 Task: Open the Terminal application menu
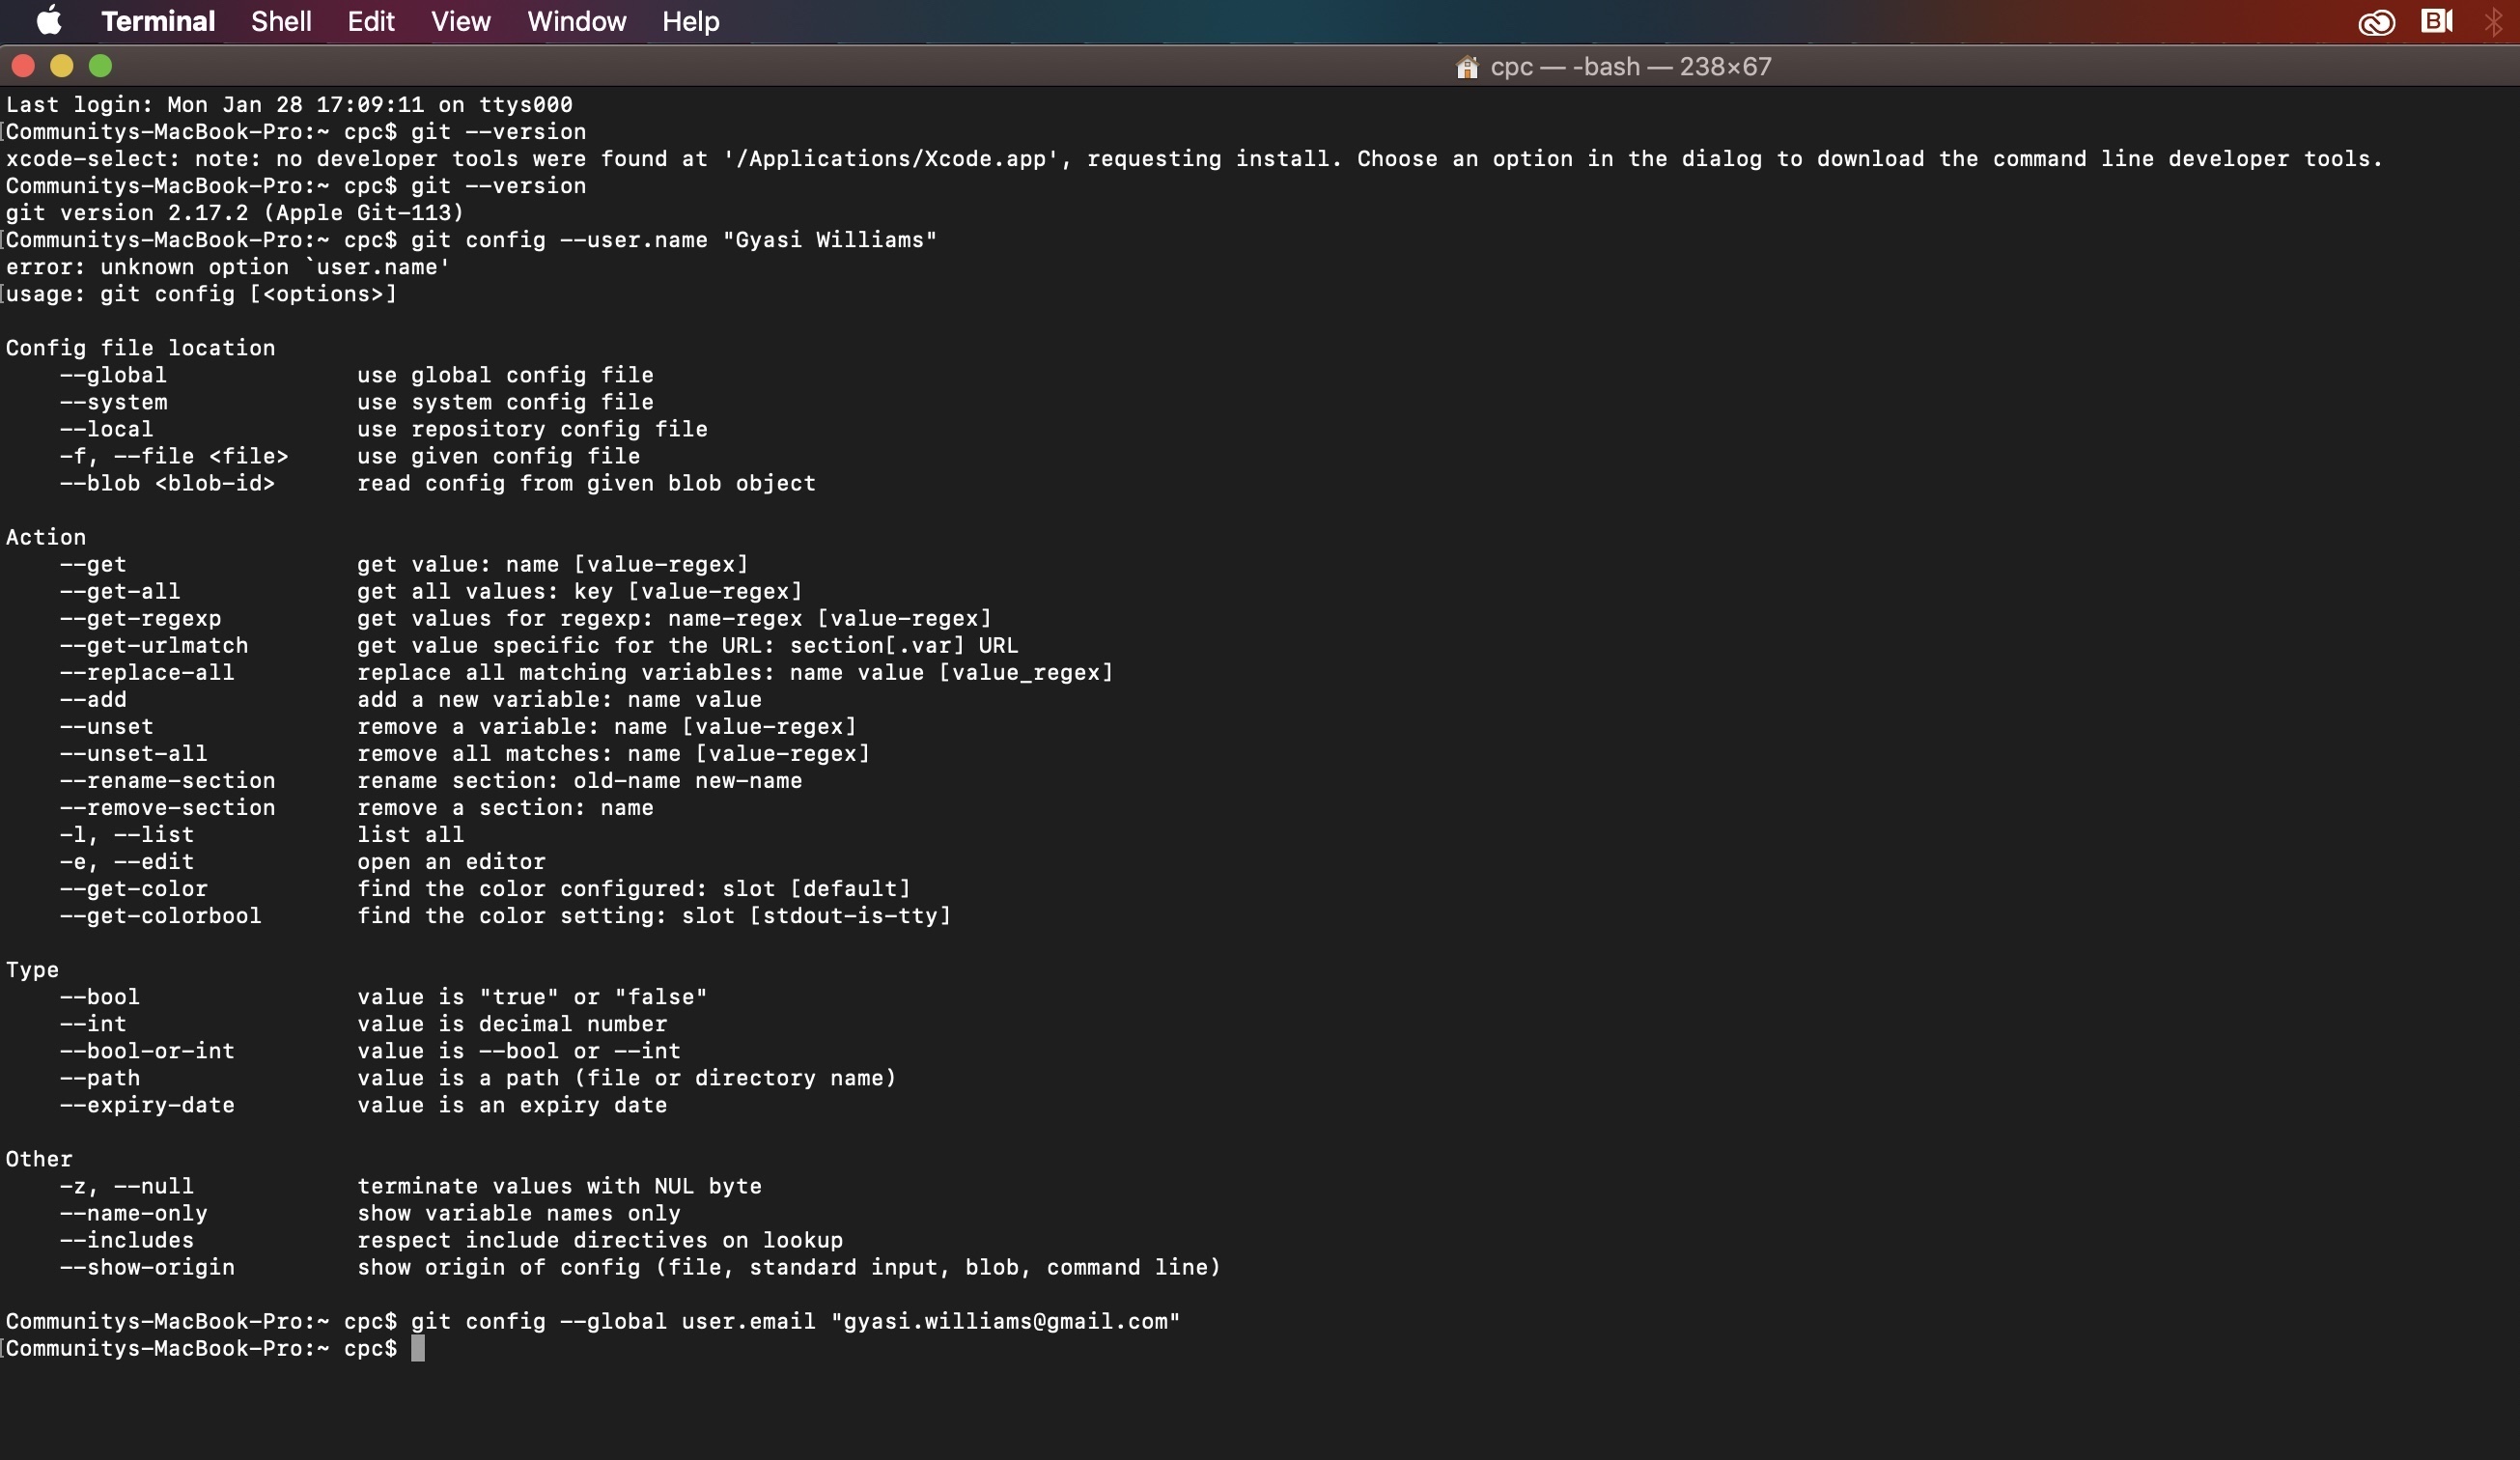(157, 21)
